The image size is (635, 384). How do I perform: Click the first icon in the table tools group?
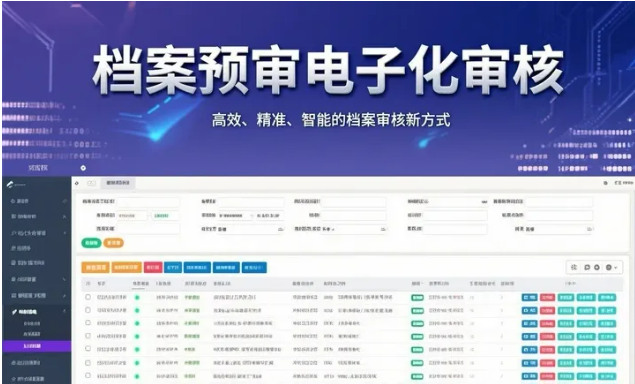point(574,267)
